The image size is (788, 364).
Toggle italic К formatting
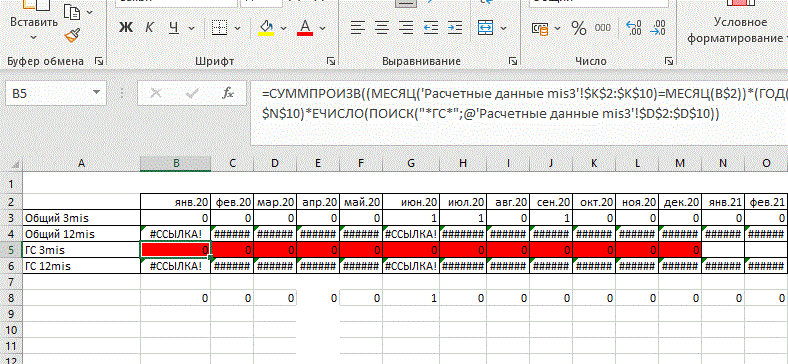tap(149, 28)
